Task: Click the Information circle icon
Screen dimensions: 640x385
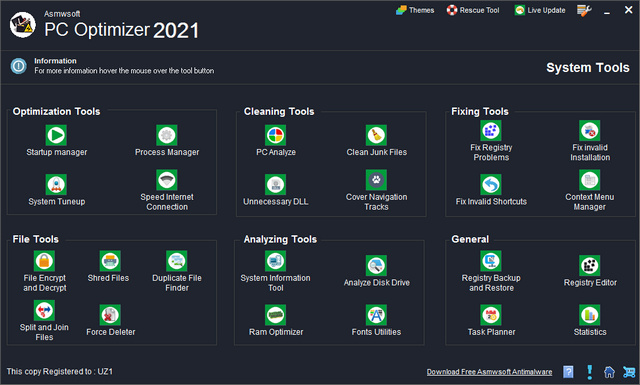Action: point(18,66)
